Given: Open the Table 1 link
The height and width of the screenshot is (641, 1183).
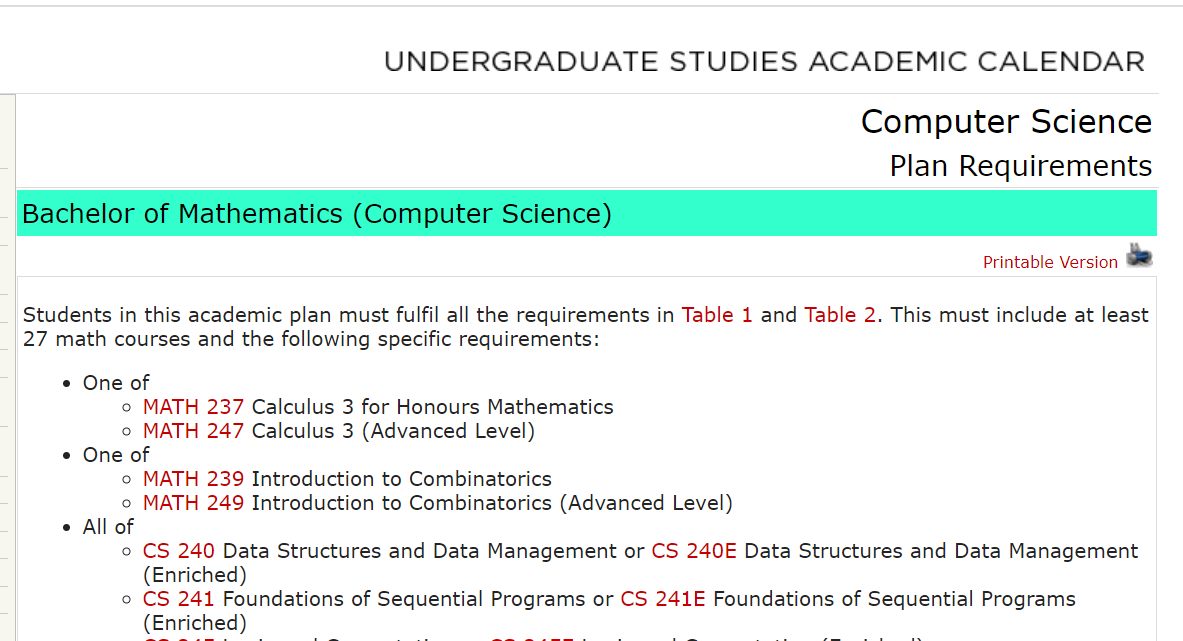Looking at the screenshot, I should [x=717, y=315].
